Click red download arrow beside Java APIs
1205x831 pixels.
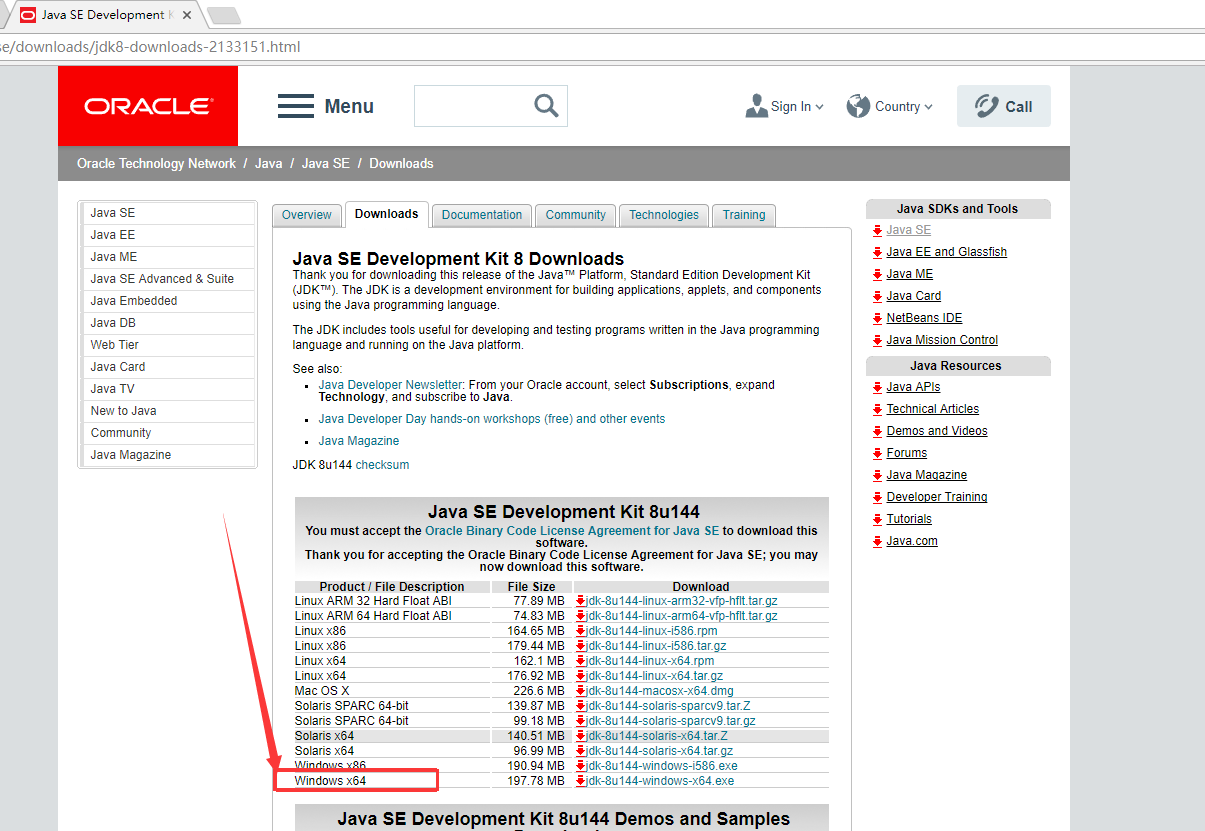coord(877,388)
